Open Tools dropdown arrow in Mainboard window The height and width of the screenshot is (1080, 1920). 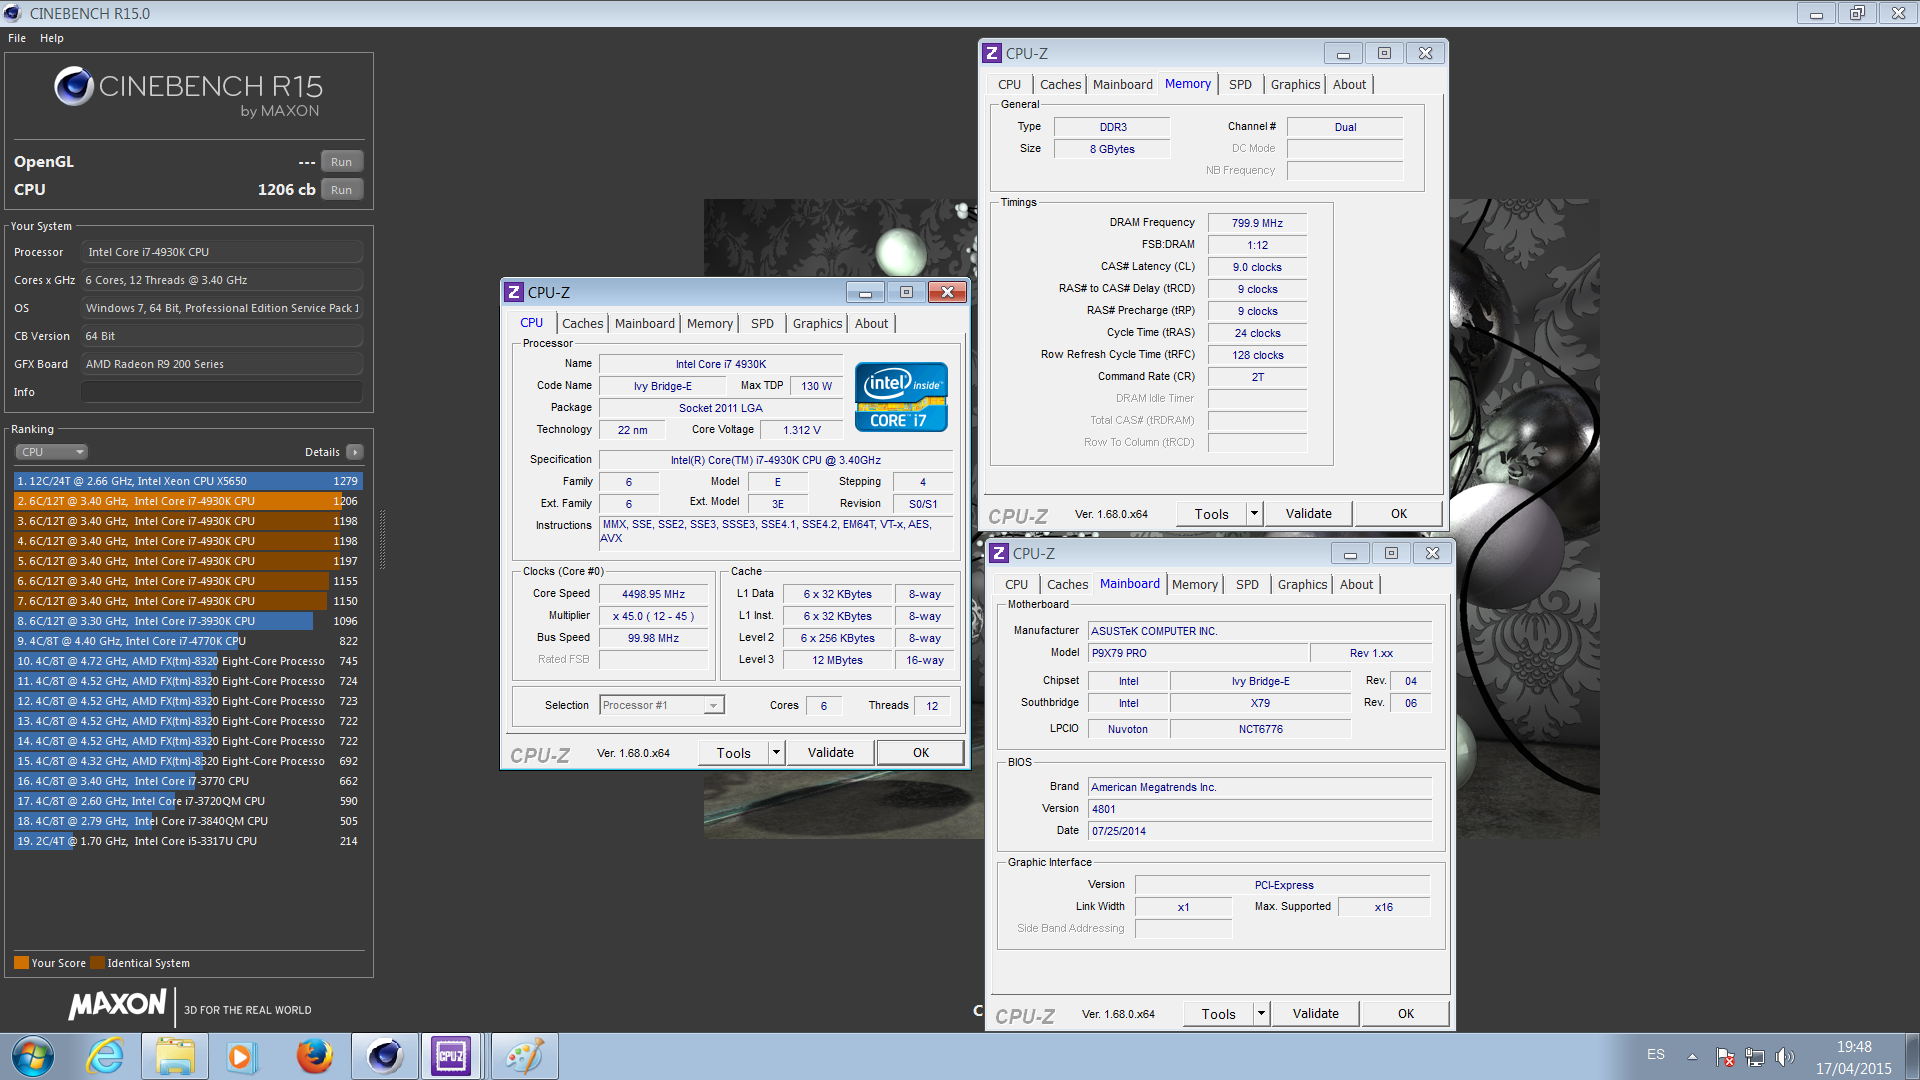(x=1261, y=1014)
